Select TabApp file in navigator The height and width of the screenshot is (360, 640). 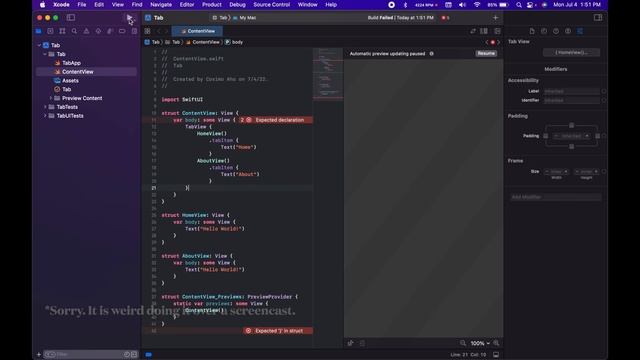[x=71, y=63]
